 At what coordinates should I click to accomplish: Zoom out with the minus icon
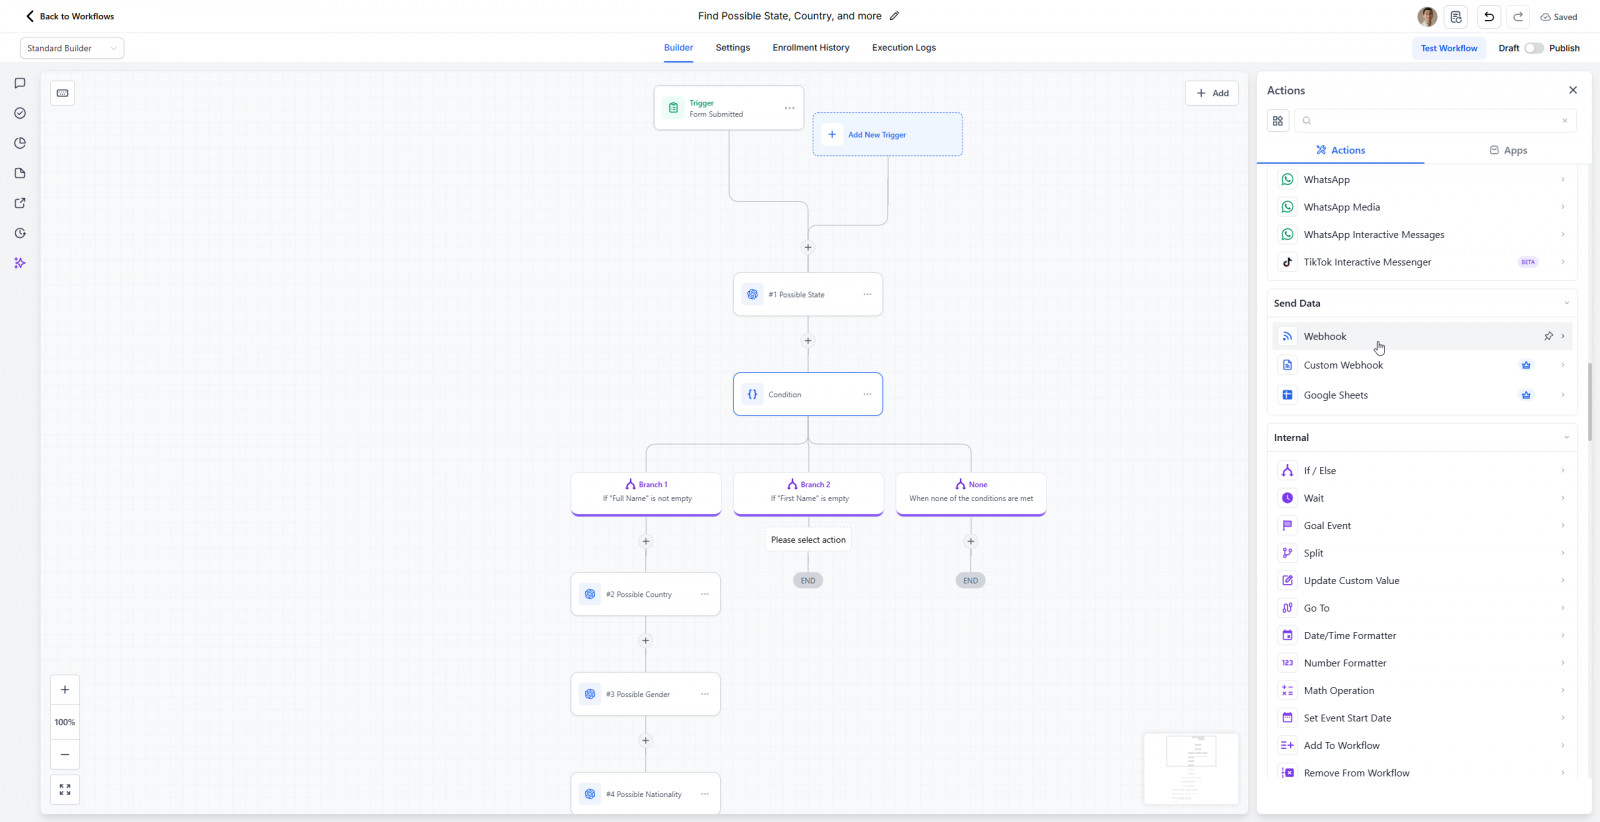[x=65, y=755]
